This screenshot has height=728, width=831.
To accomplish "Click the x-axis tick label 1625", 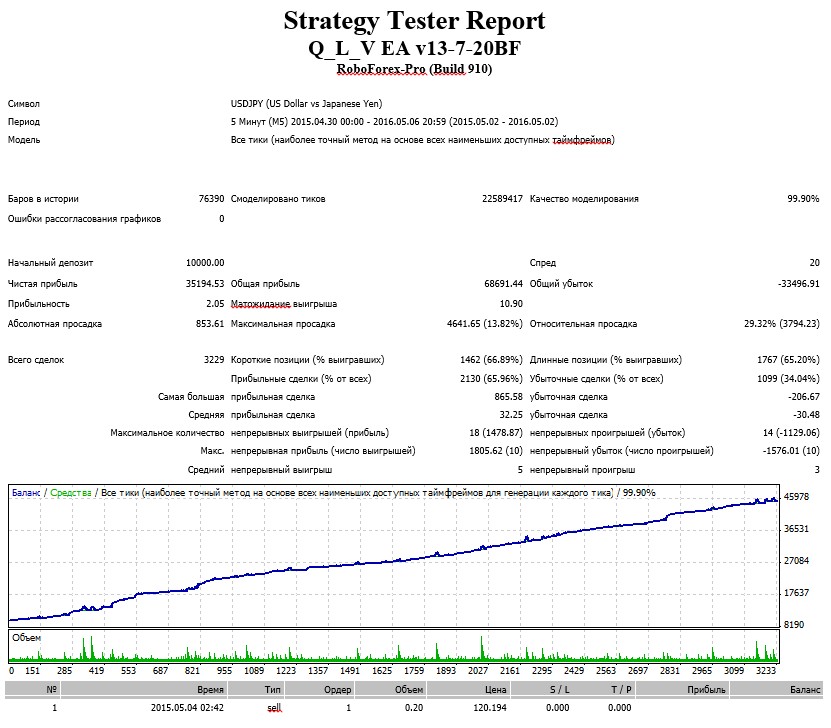I will point(382,671).
